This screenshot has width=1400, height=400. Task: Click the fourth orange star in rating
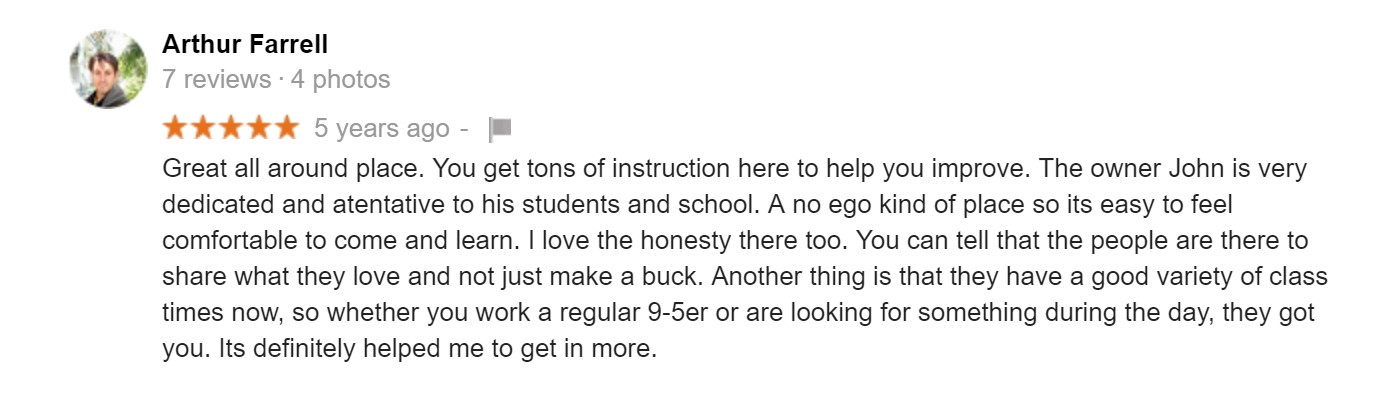pyautogui.click(x=258, y=127)
